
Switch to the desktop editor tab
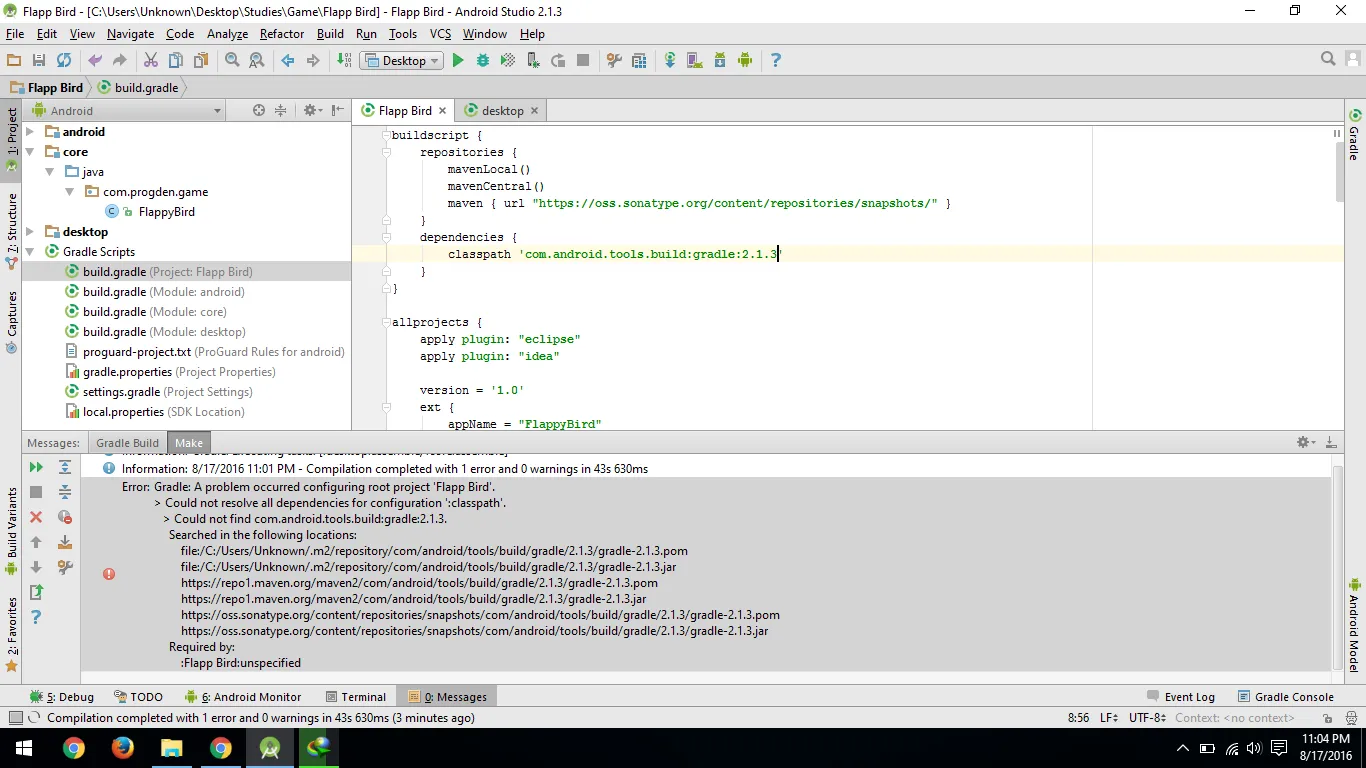coord(502,111)
